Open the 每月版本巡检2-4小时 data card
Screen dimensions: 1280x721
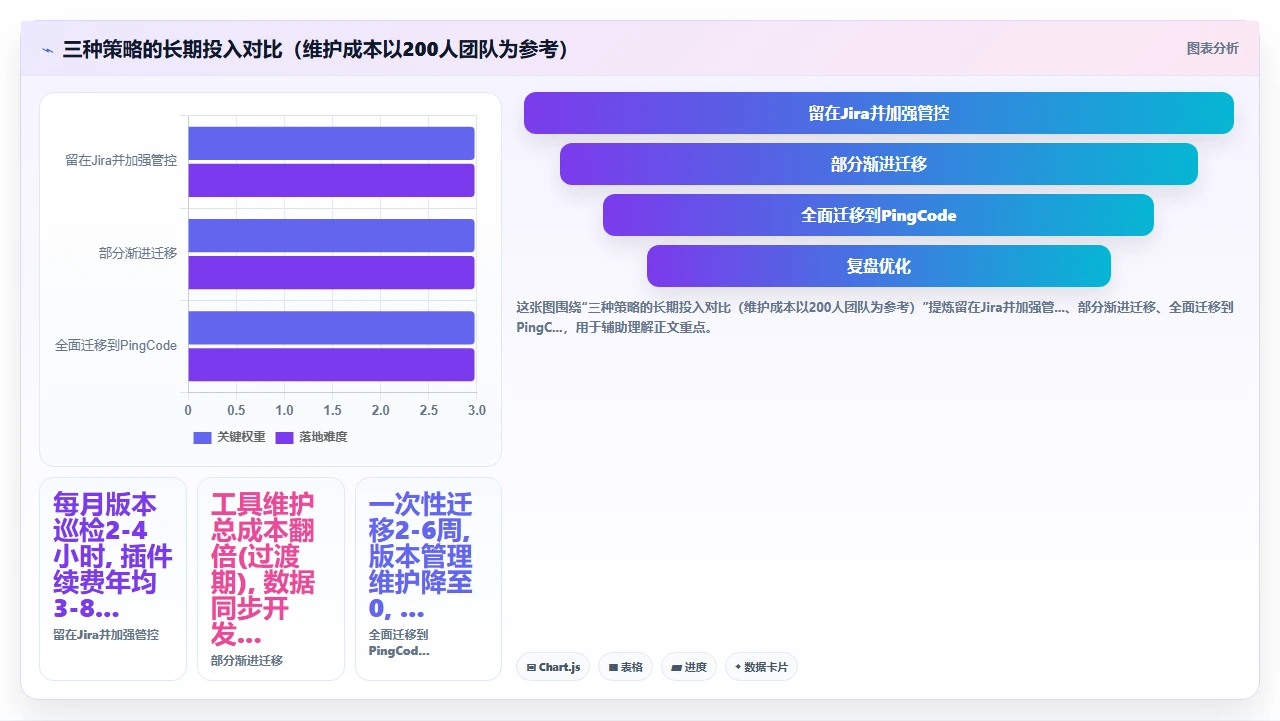(113, 579)
